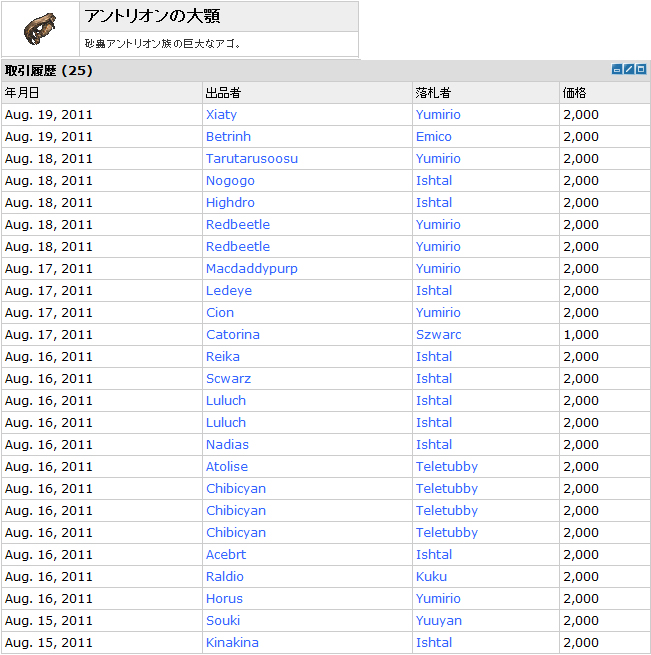Click the アントリオンの大顎 item thumbnail

point(41,29)
